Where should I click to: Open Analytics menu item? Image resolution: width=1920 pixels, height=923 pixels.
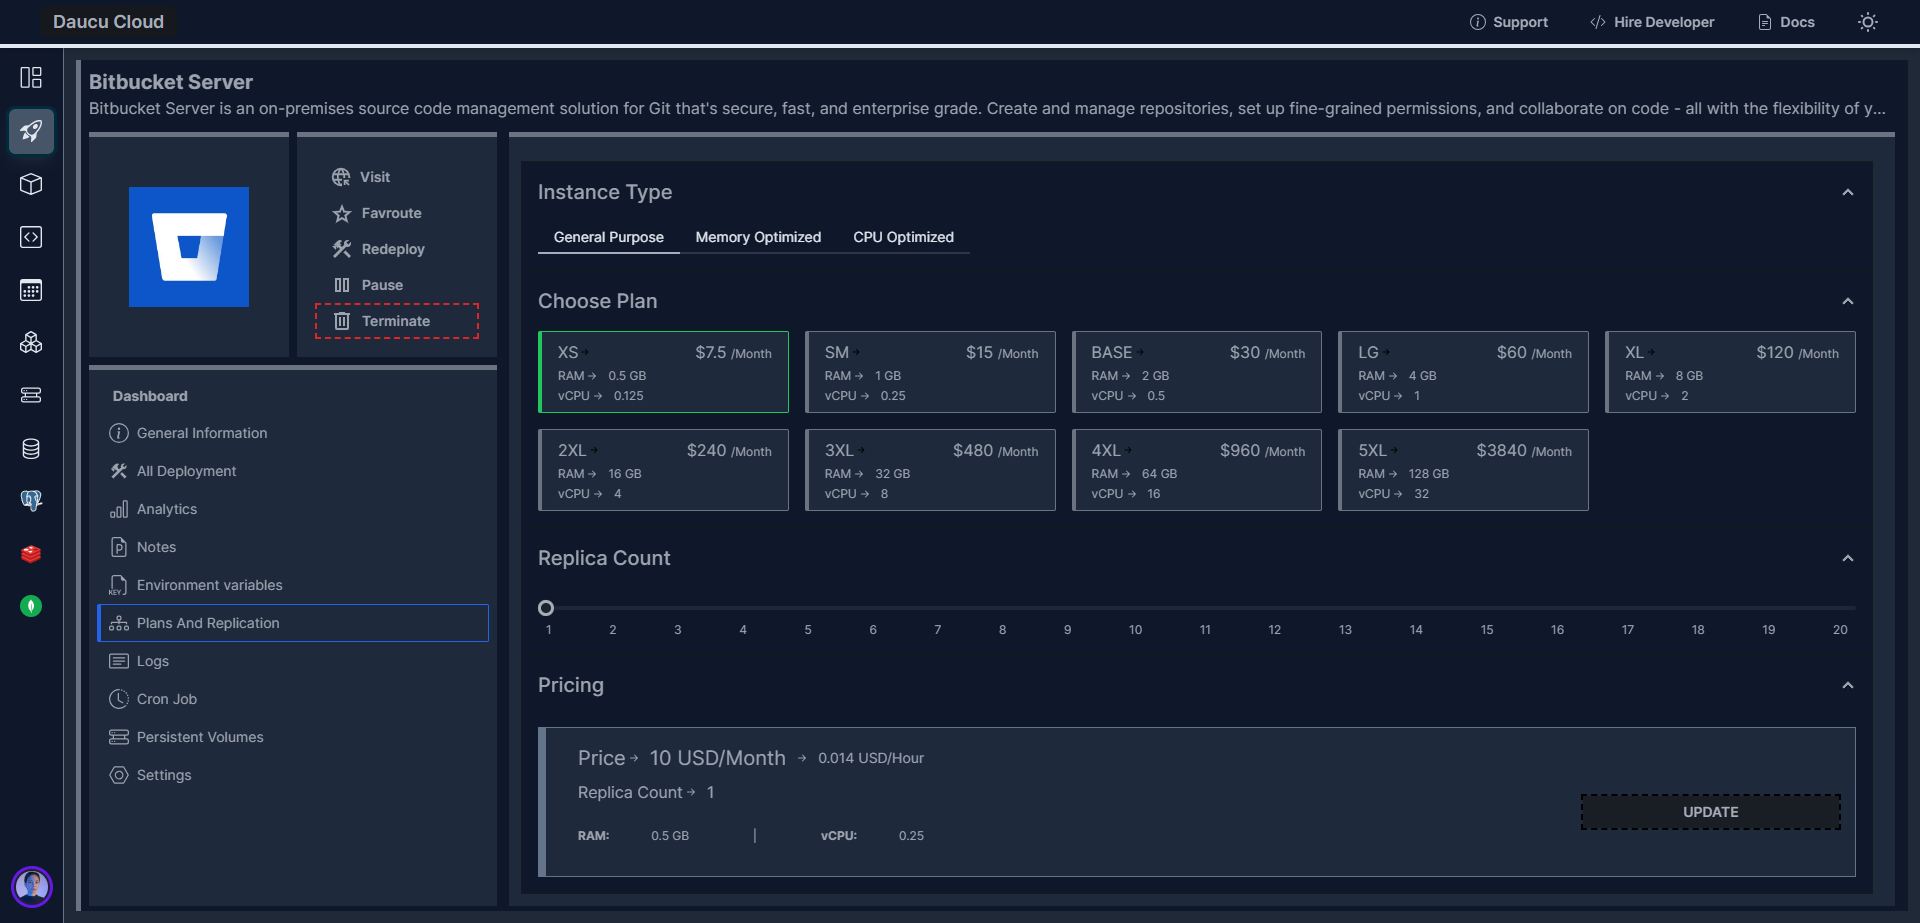pos(293,509)
